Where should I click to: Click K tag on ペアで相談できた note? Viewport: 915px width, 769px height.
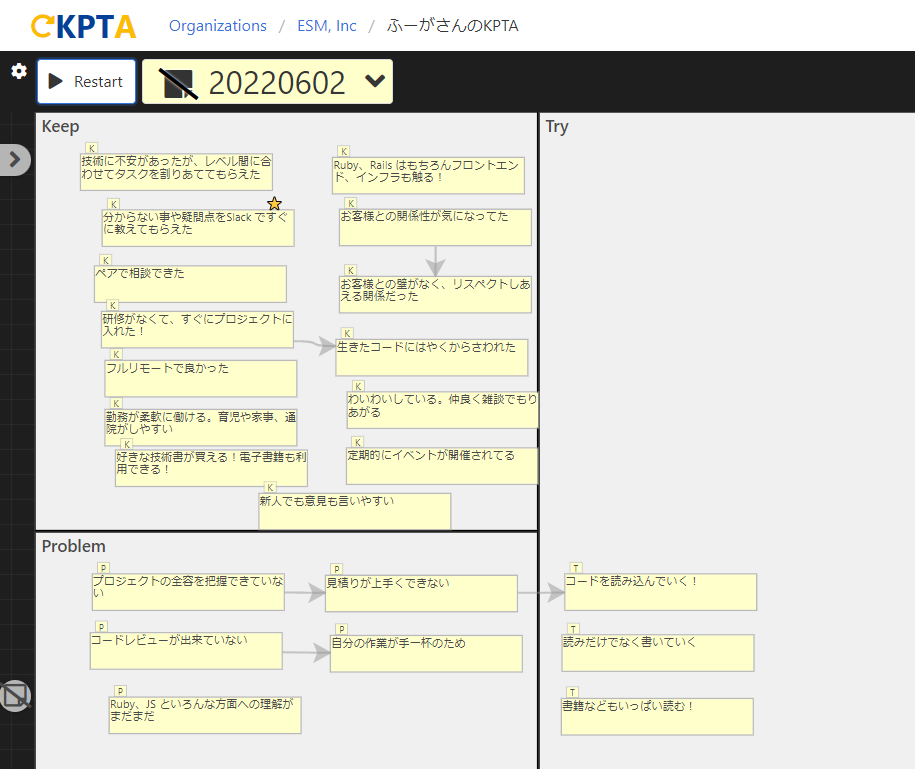tap(106, 260)
